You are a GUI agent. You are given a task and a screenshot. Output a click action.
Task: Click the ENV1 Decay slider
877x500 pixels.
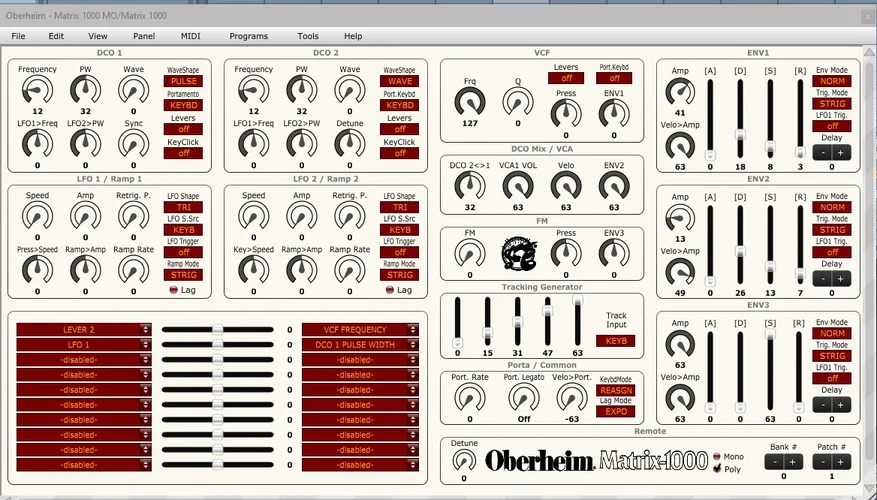[740, 133]
